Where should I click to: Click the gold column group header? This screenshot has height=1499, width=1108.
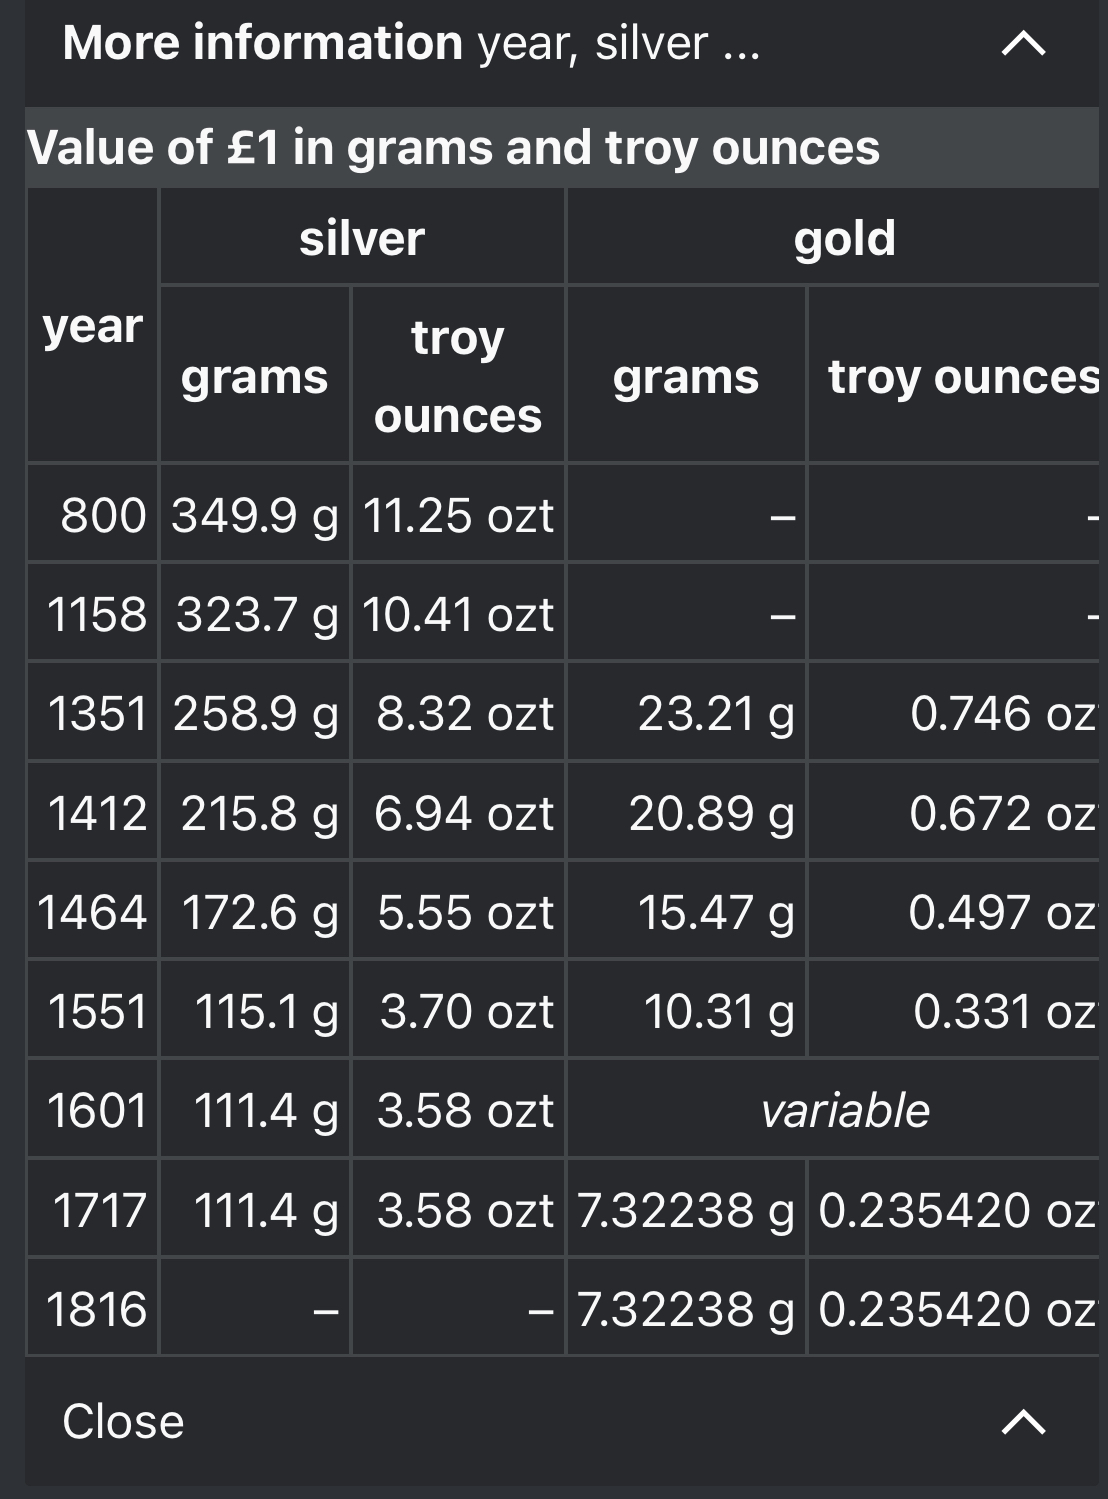(x=843, y=238)
